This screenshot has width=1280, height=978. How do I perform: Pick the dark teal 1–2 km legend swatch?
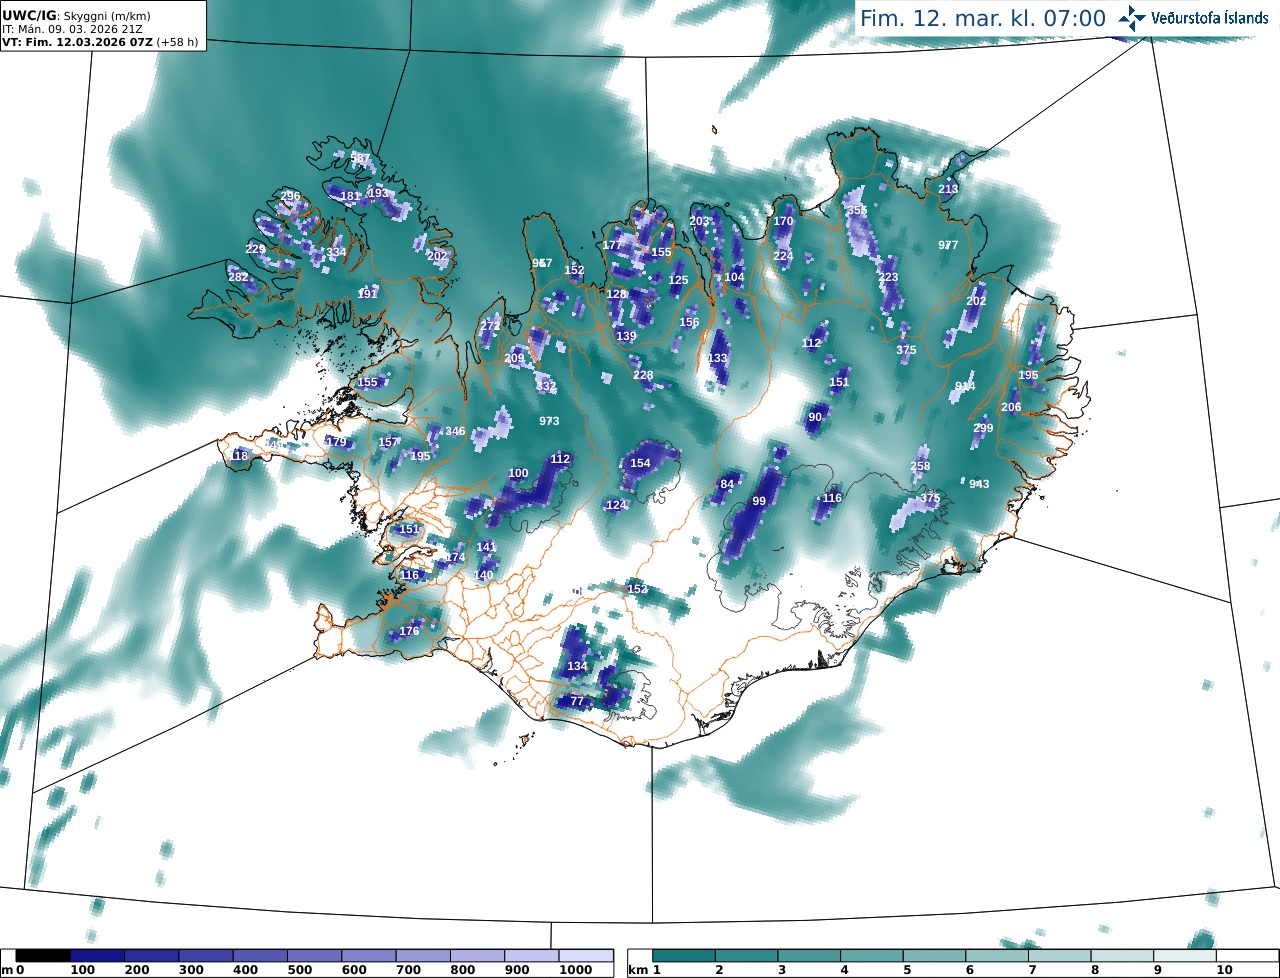tap(684, 956)
